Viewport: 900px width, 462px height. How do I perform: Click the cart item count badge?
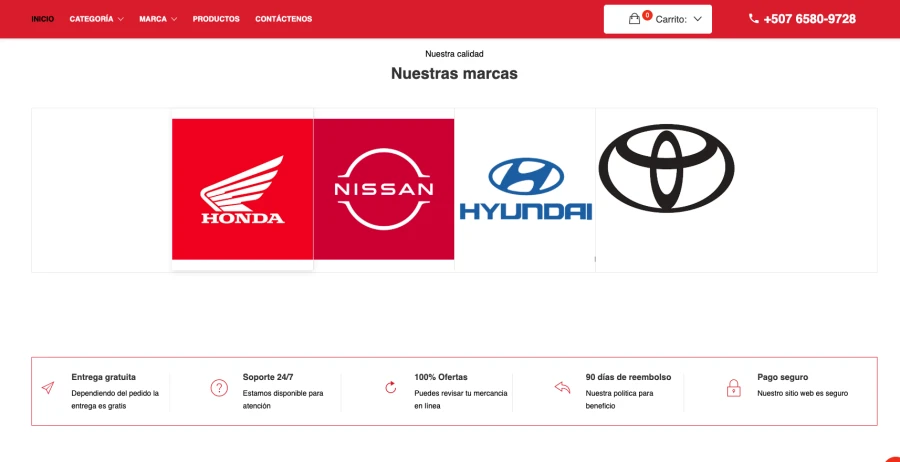click(647, 15)
